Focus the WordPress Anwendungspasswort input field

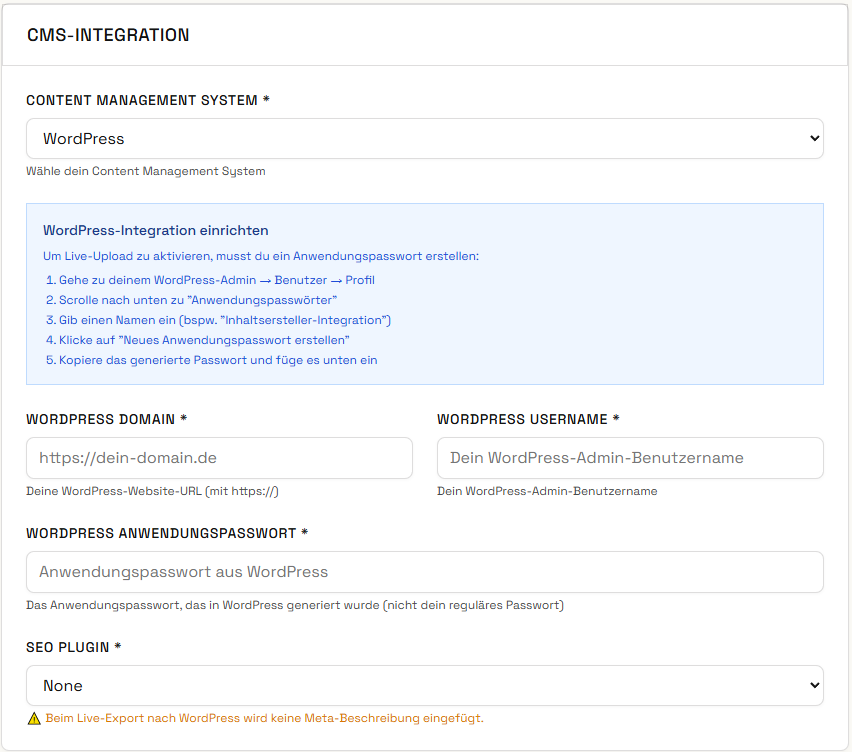(x=424, y=572)
